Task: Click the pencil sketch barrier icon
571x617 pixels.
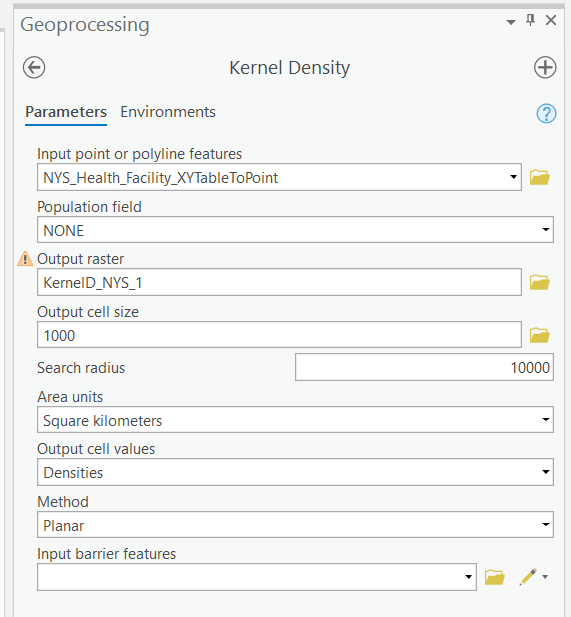Action: [x=528, y=577]
